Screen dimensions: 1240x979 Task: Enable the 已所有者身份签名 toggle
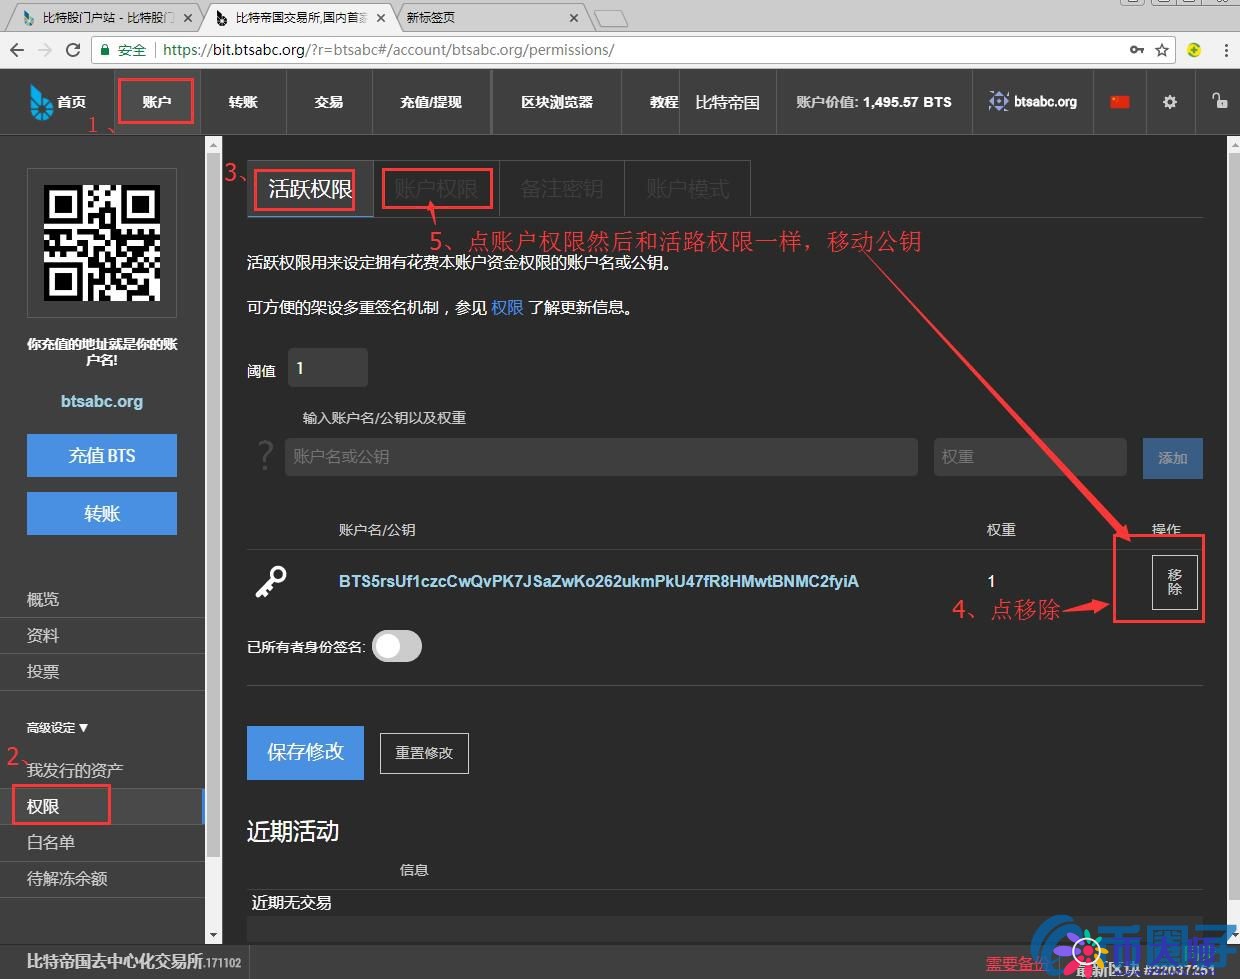click(x=396, y=646)
